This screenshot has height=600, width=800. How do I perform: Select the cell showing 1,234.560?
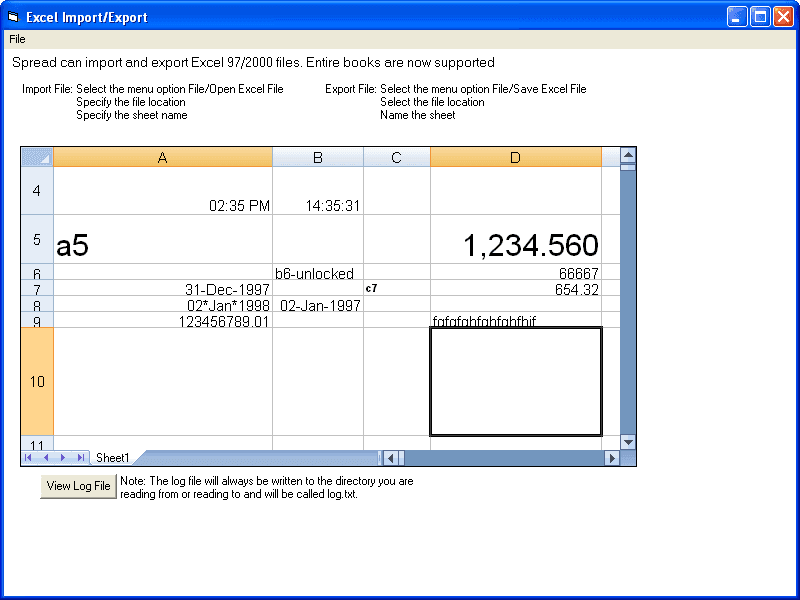coord(516,239)
